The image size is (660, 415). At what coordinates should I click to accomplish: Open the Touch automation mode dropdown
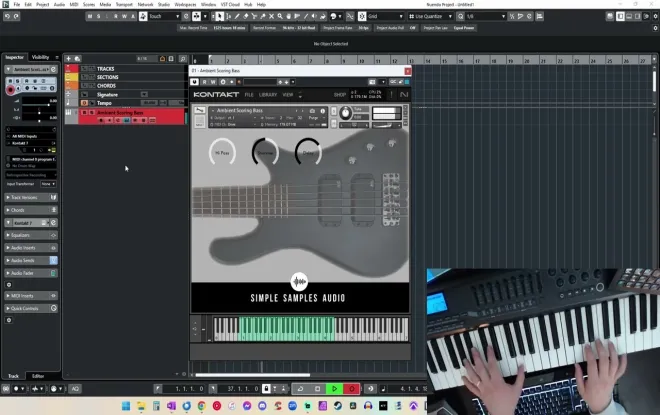pyautogui.click(x=164, y=16)
